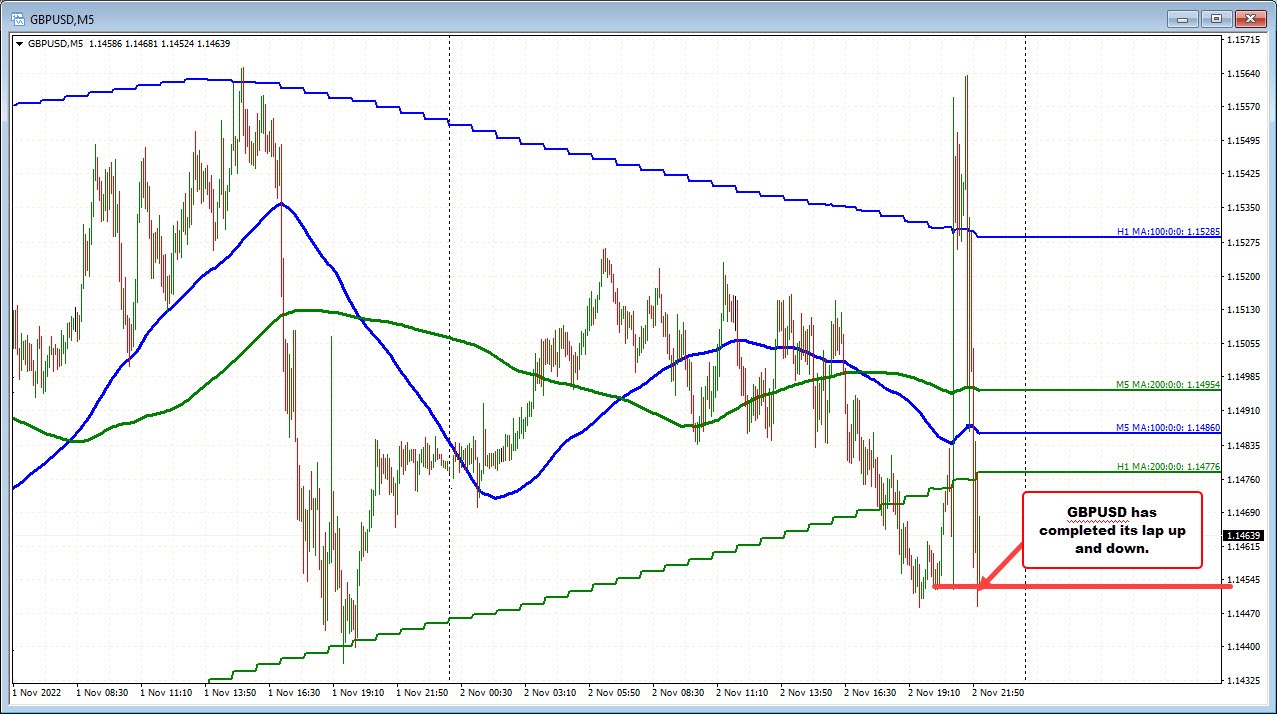Viewport: 1277px width, 714px height.
Task: Click the M5 MA:100:0:0: 1.14860 label
Action: [1168, 428]
